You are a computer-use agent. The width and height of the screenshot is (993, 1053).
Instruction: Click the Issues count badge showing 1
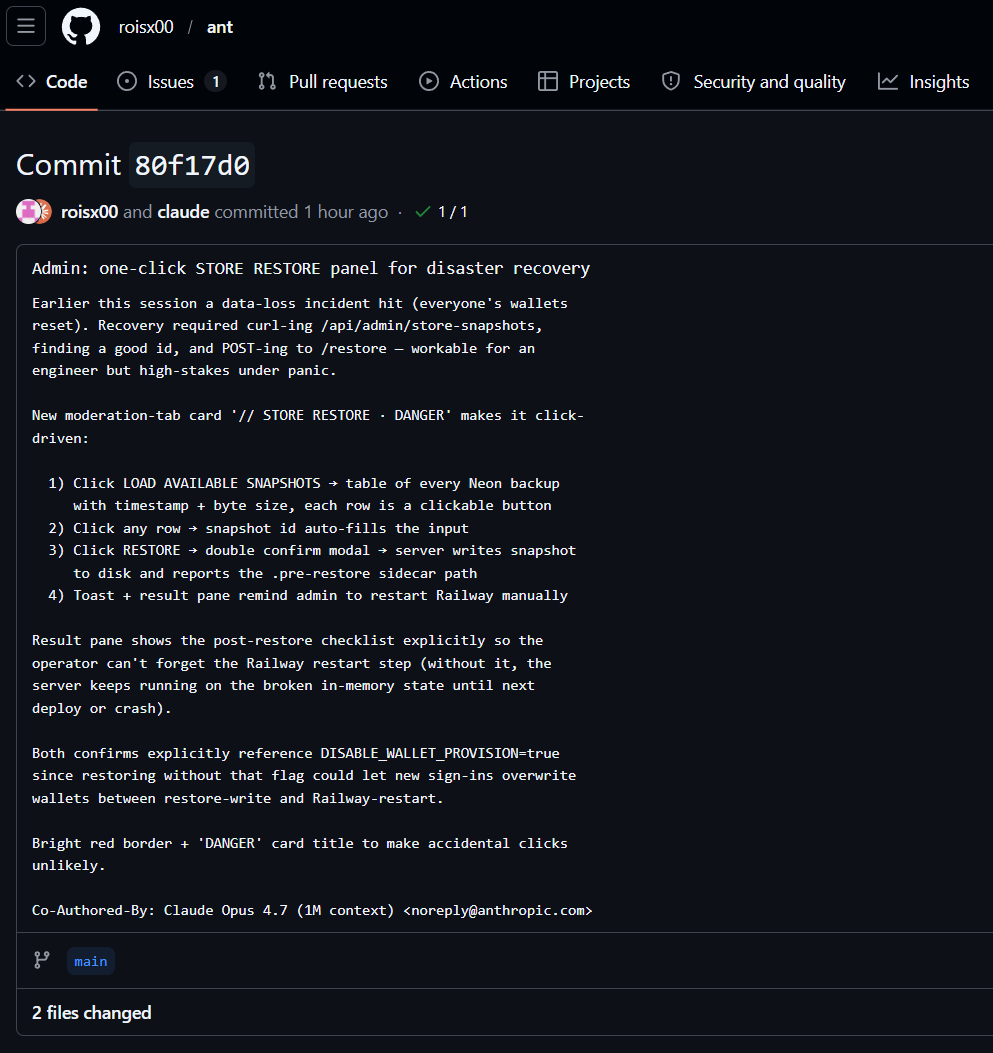[216, 82]
